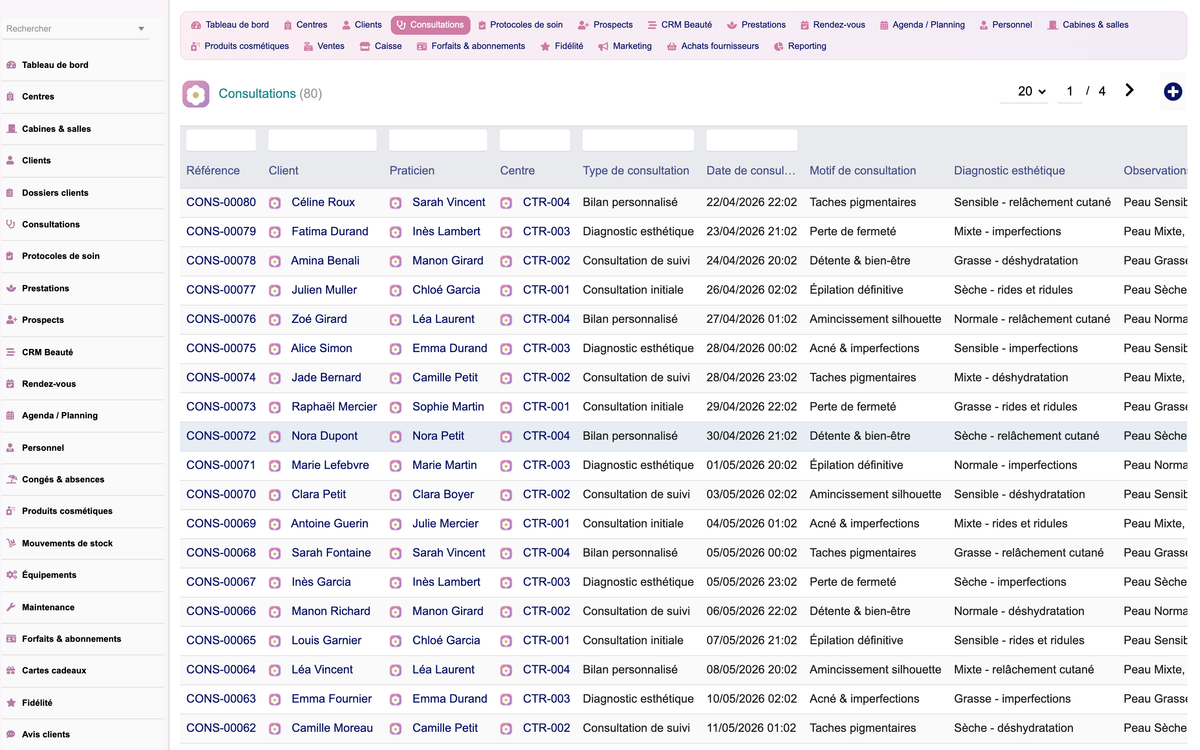Click date cell '10/05/2026 02:02'
Screen dimensions: 1200x750
(x=752, y=699)
